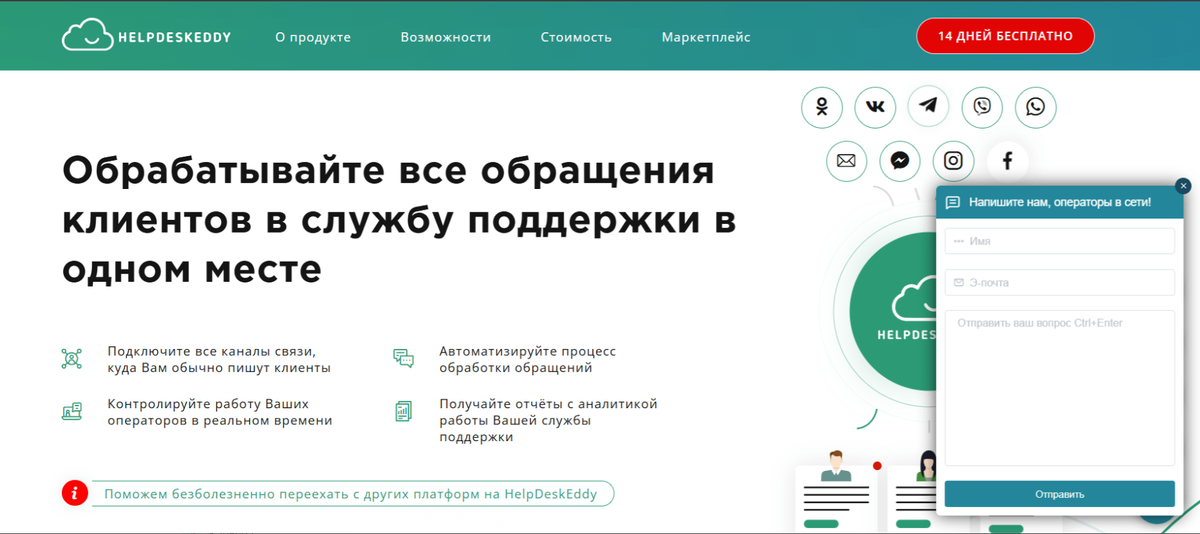Focus the 'Имя' input field
The image size is (1200, 534).
[x=1060, y=241]
